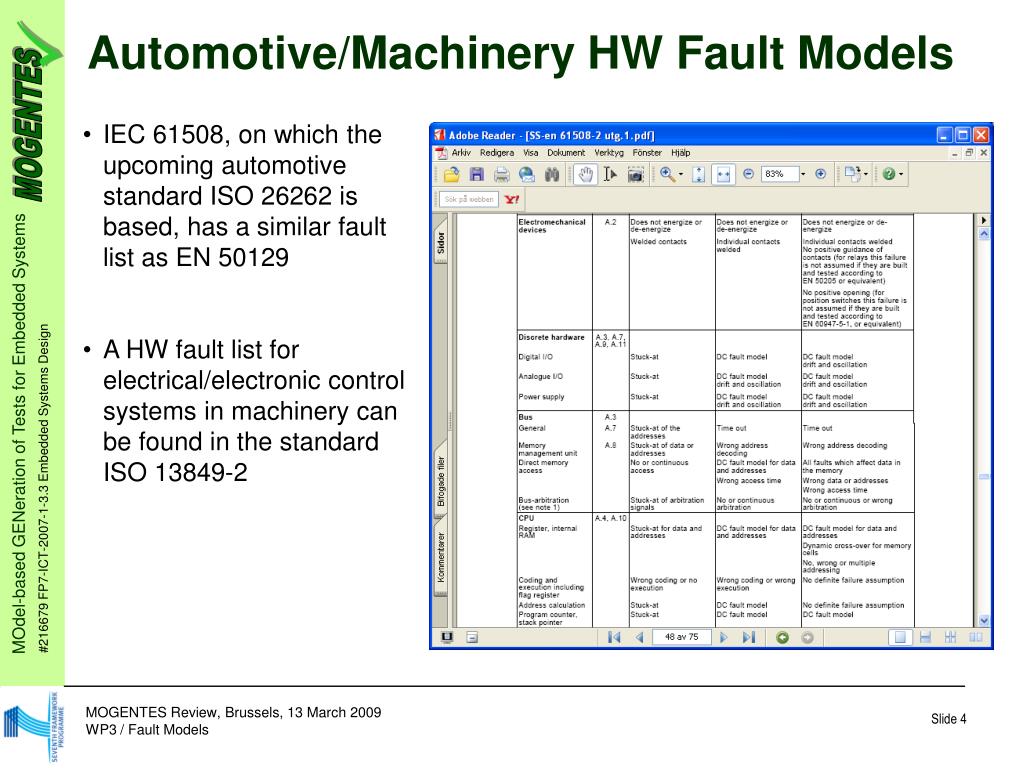Click the Save floppy disk icon
Screen dimensions: 1024x768
click(477, 174)
